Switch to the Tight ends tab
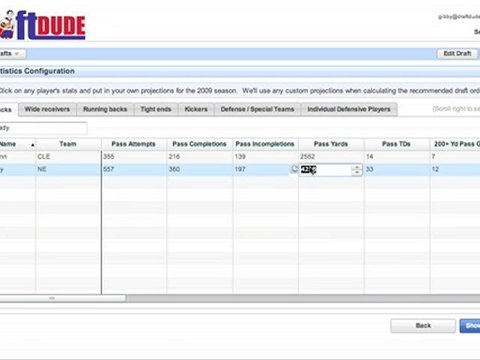480x360 pixels. [156, 109]
